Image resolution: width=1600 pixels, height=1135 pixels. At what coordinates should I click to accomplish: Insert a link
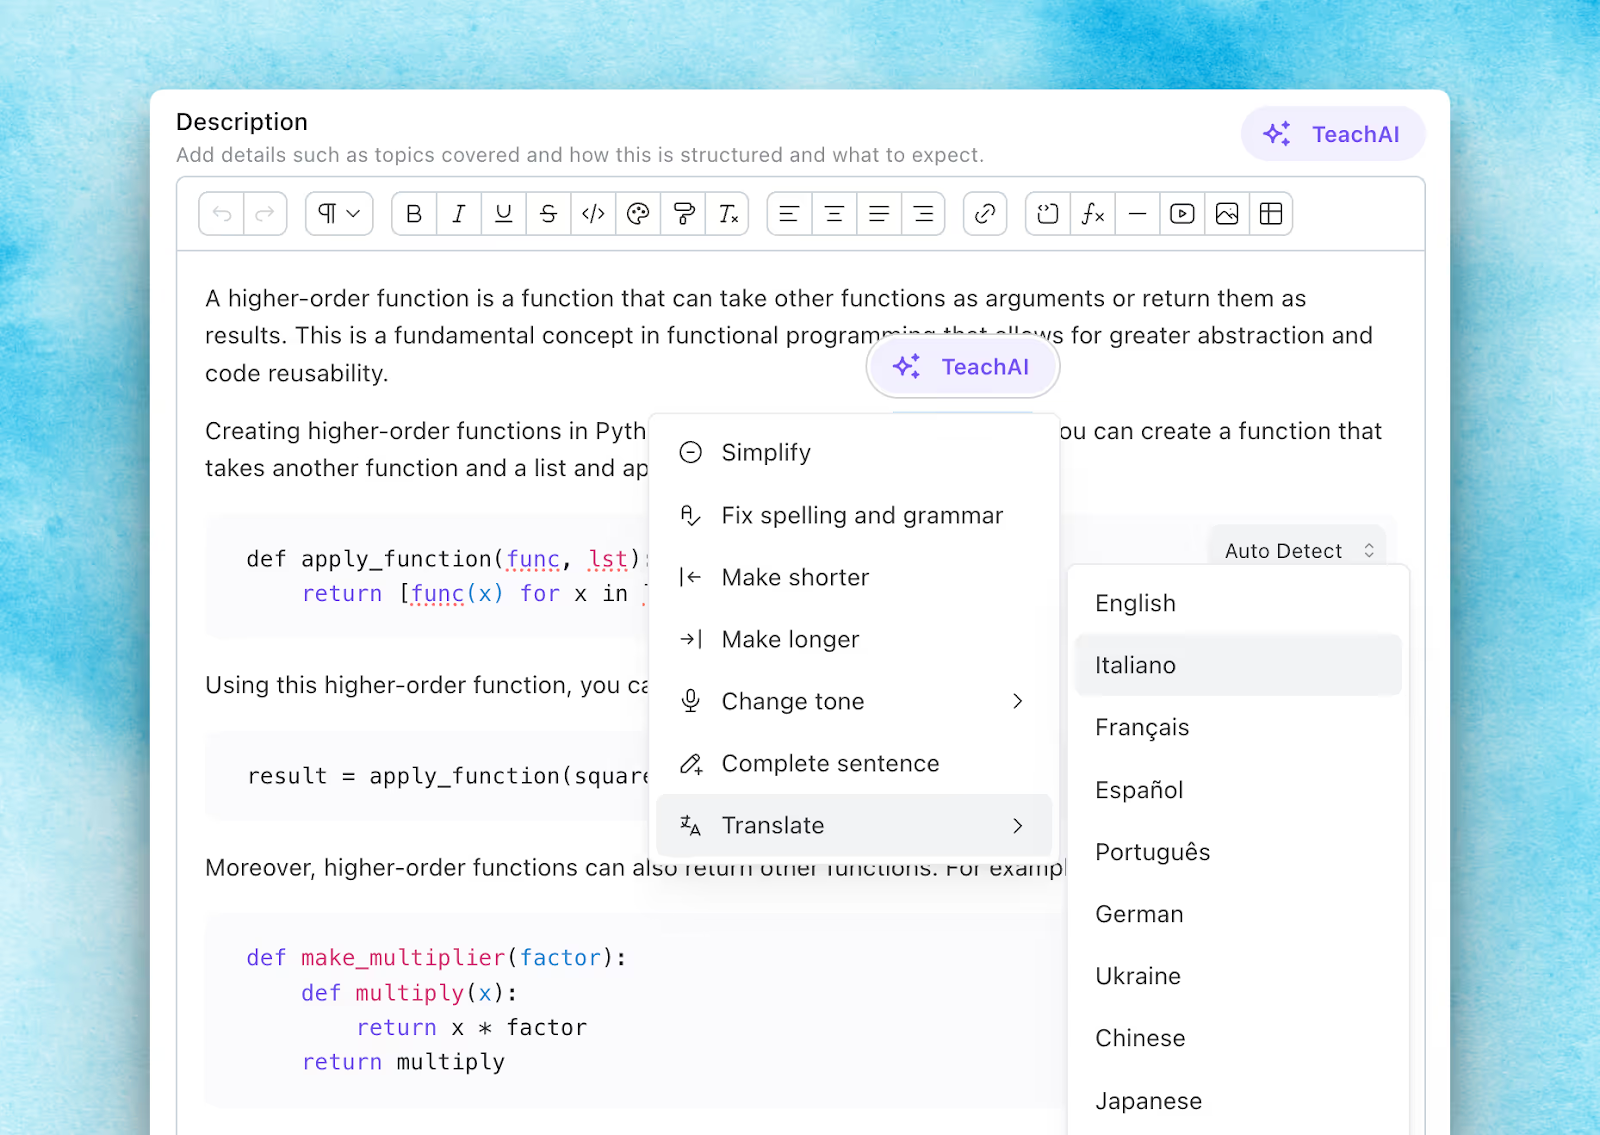[x=985, y=214]
